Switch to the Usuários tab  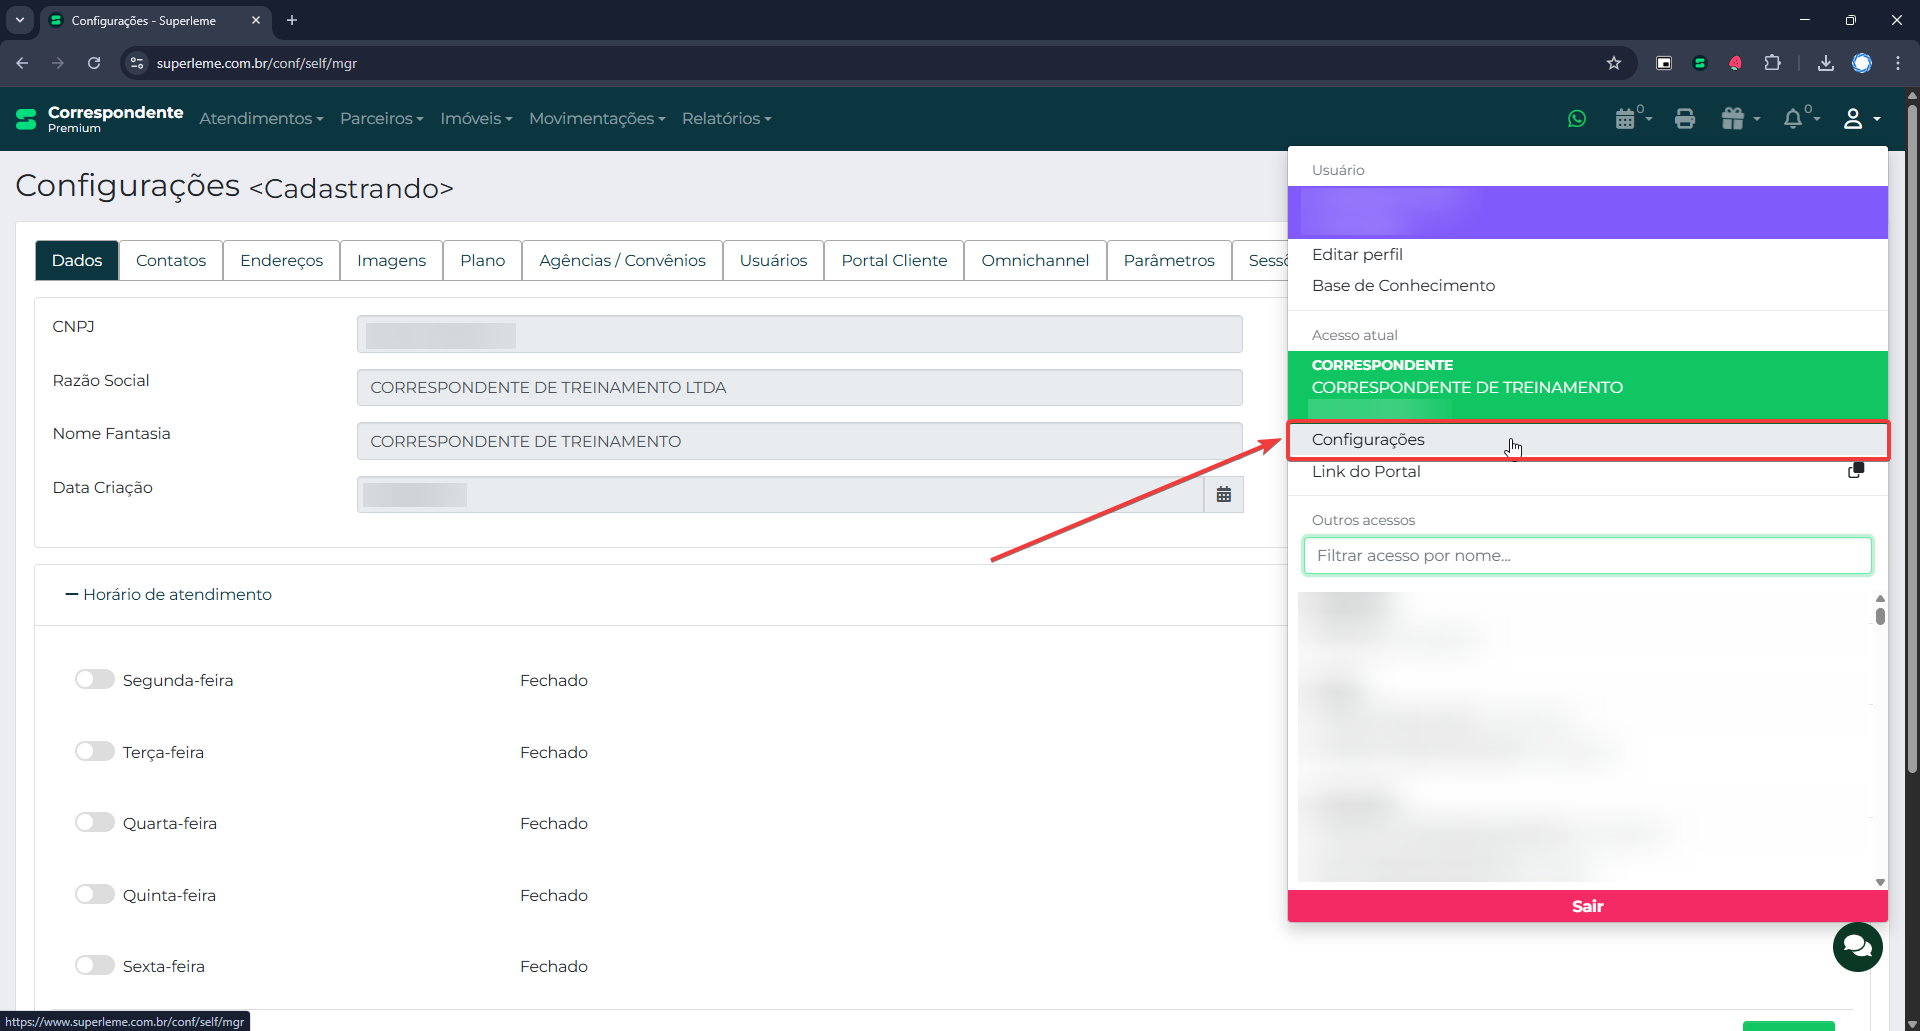(x=773, y=261)
